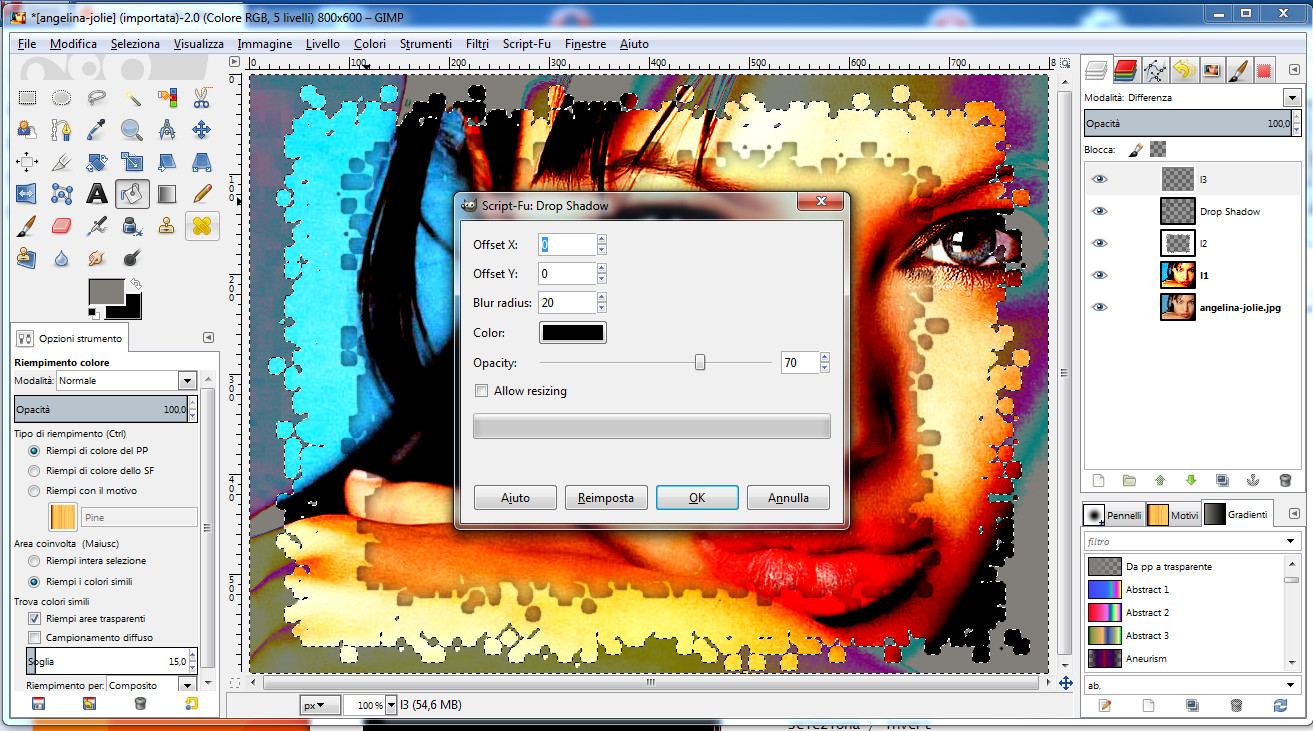Click the Drop Shadow Opacity slider handle
Viewport: 1313px width, 731px height.
[x=700, y=362]
